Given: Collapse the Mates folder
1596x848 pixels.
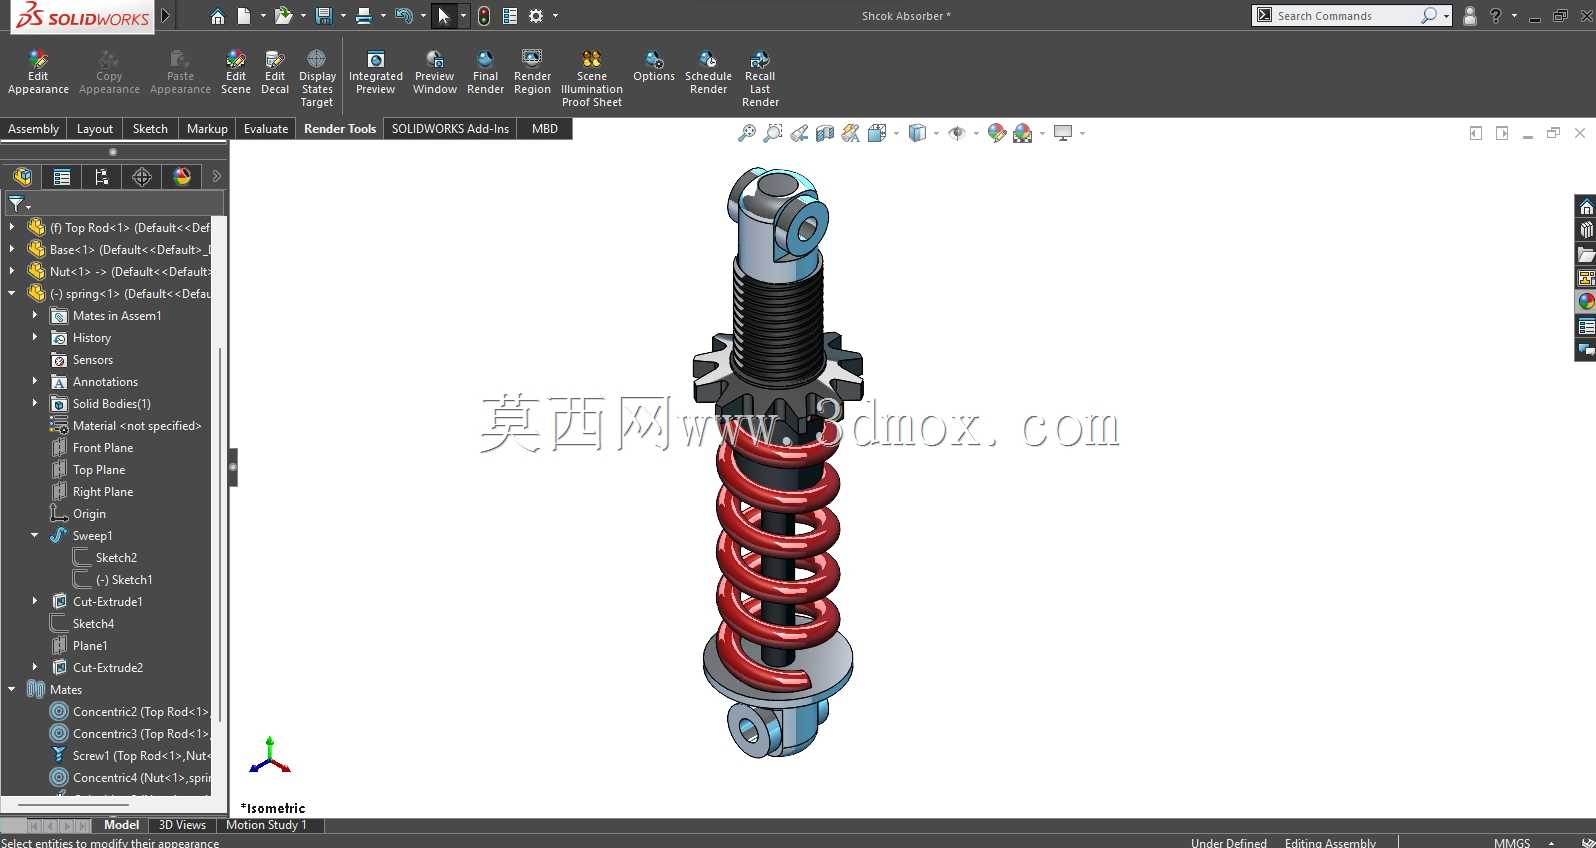Looking at the screenshot, I should point(12,689).
